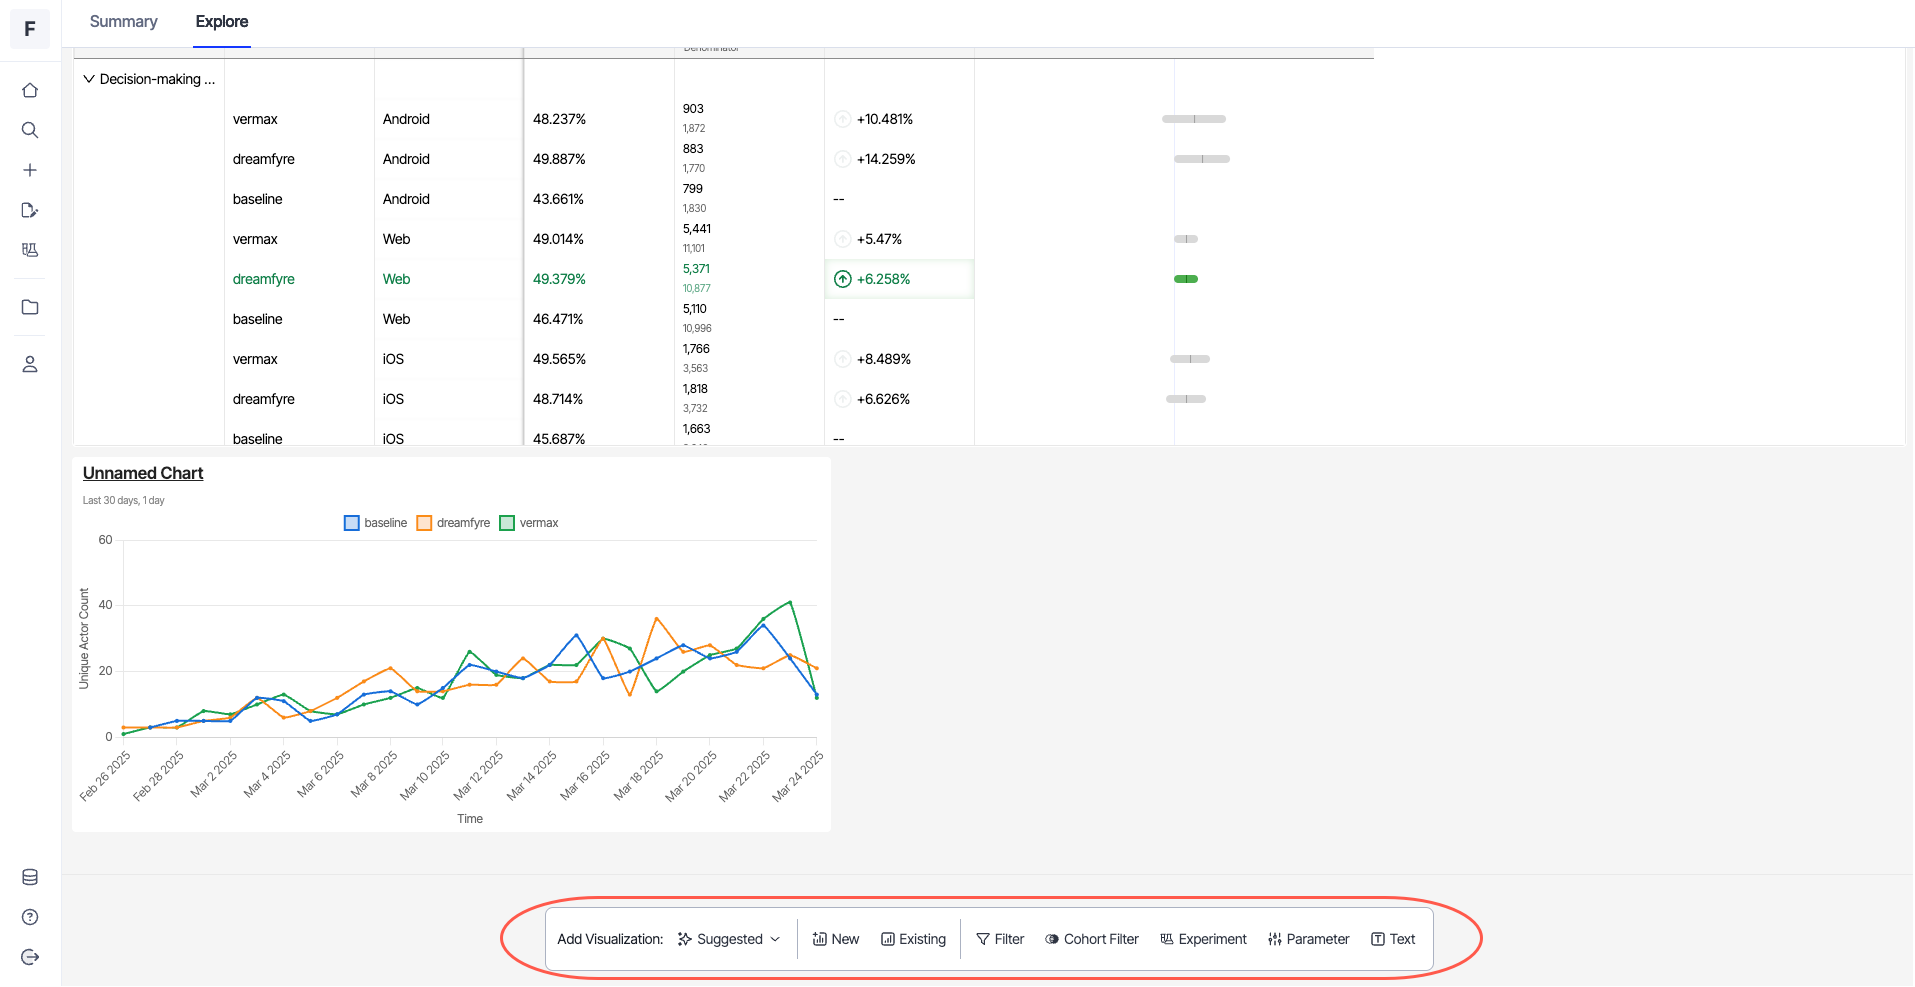
Task: Collapse the Decision-making group row
Action: point(89,79)
